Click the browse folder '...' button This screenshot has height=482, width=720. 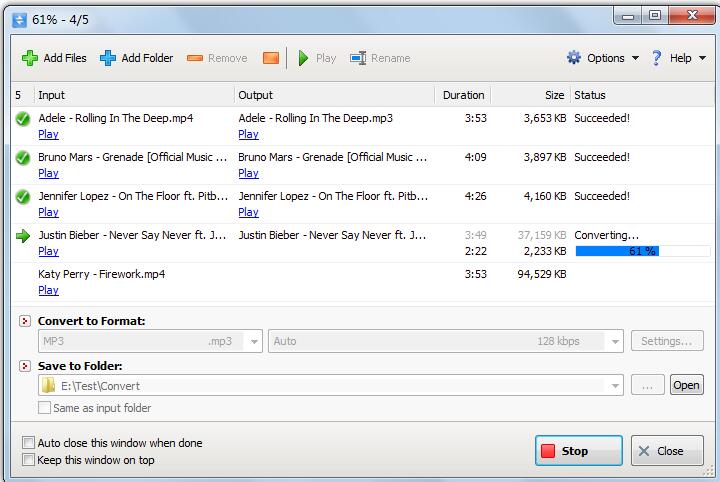(647, 385)
